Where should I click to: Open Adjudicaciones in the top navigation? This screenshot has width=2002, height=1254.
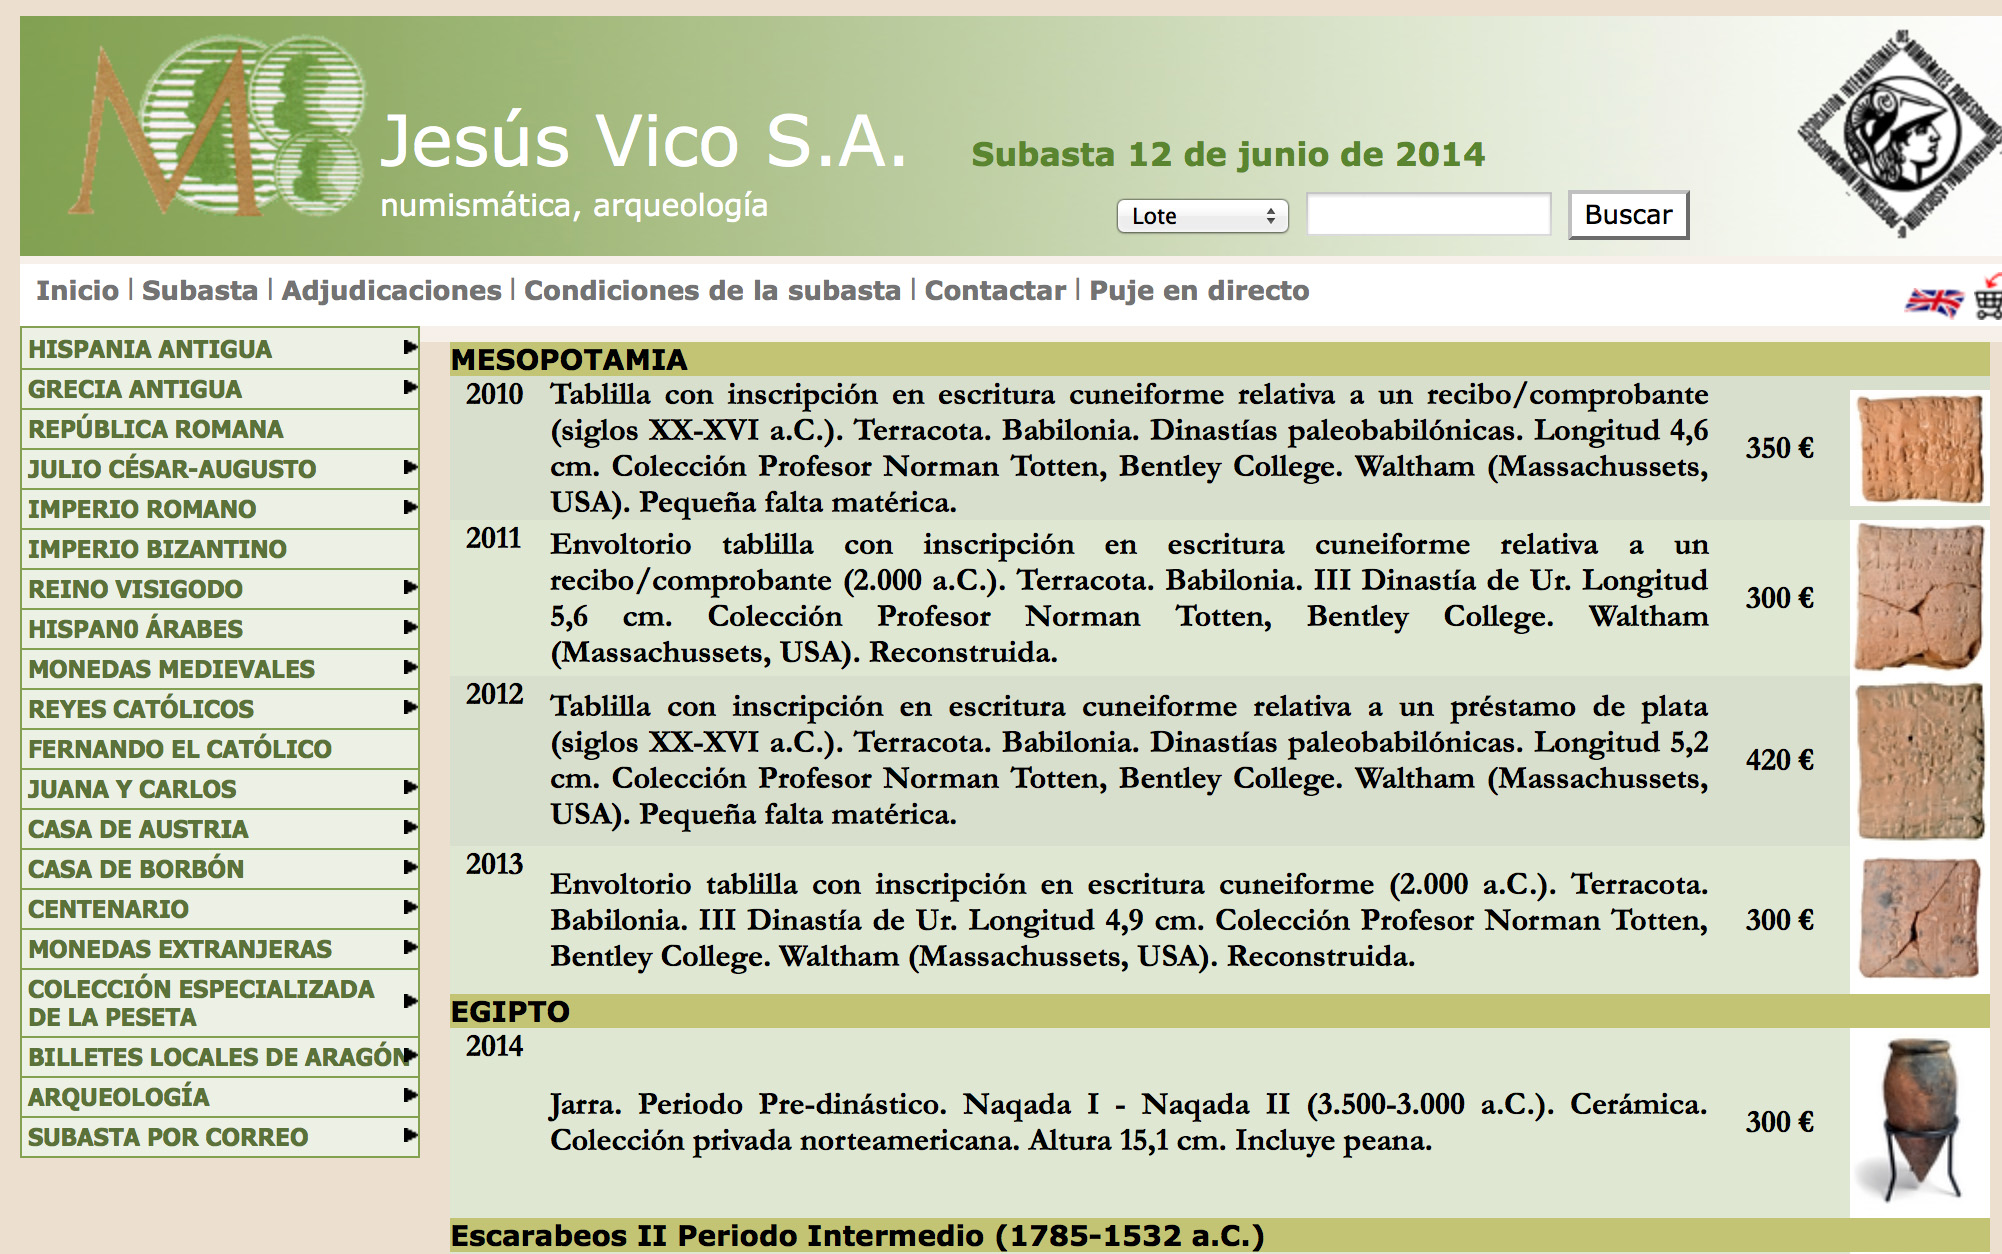(x=391, y=290)
